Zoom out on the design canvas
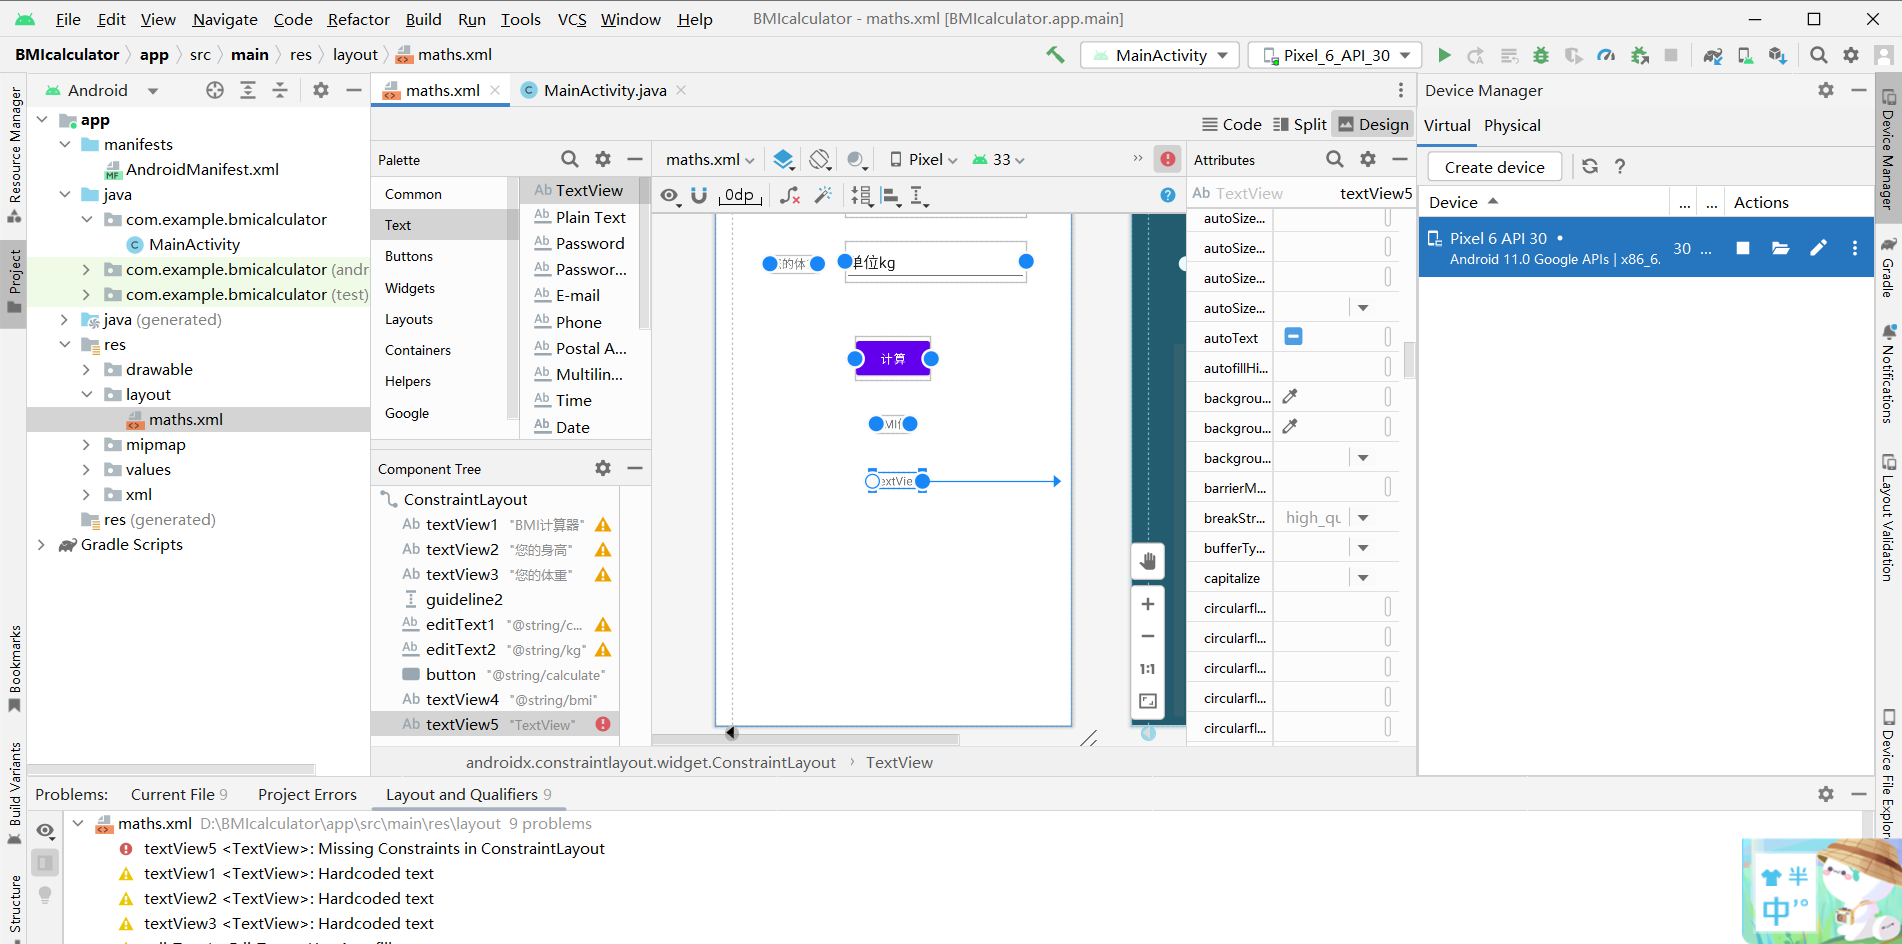 click(1148, 636)
